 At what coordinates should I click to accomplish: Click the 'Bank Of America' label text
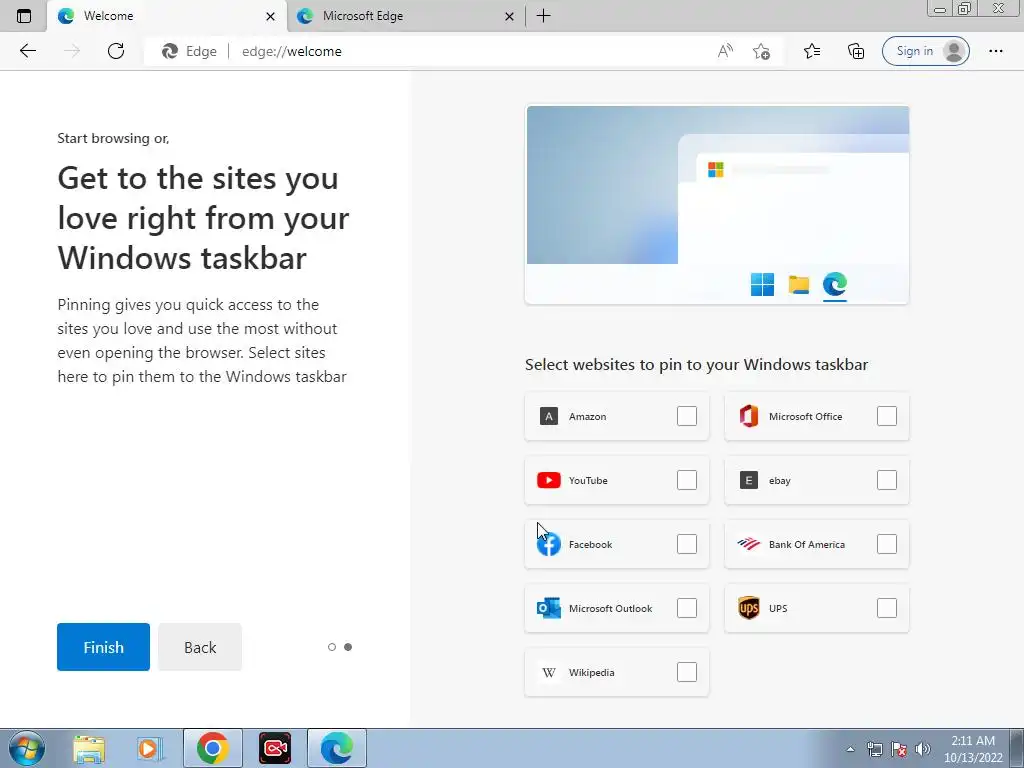[807, 544]
